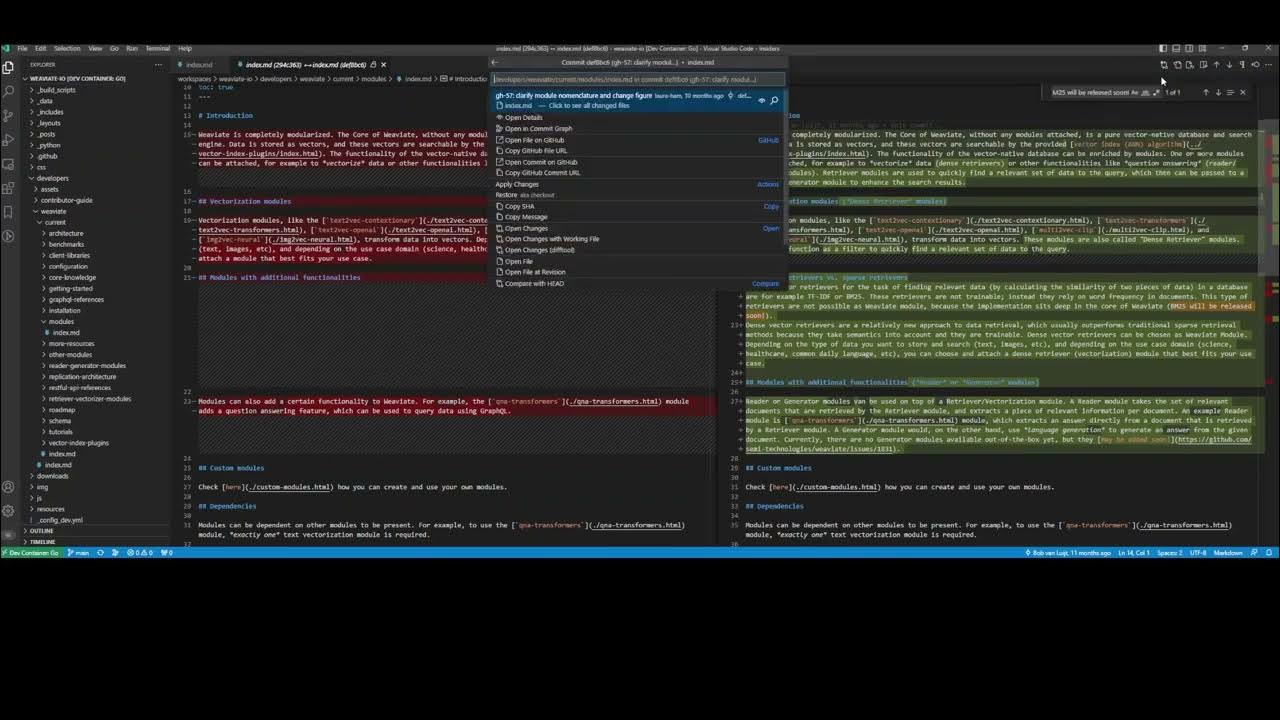Go to next find match arrow
This screenshot has height=720, width=1280.
click(x=1218, y=92)
